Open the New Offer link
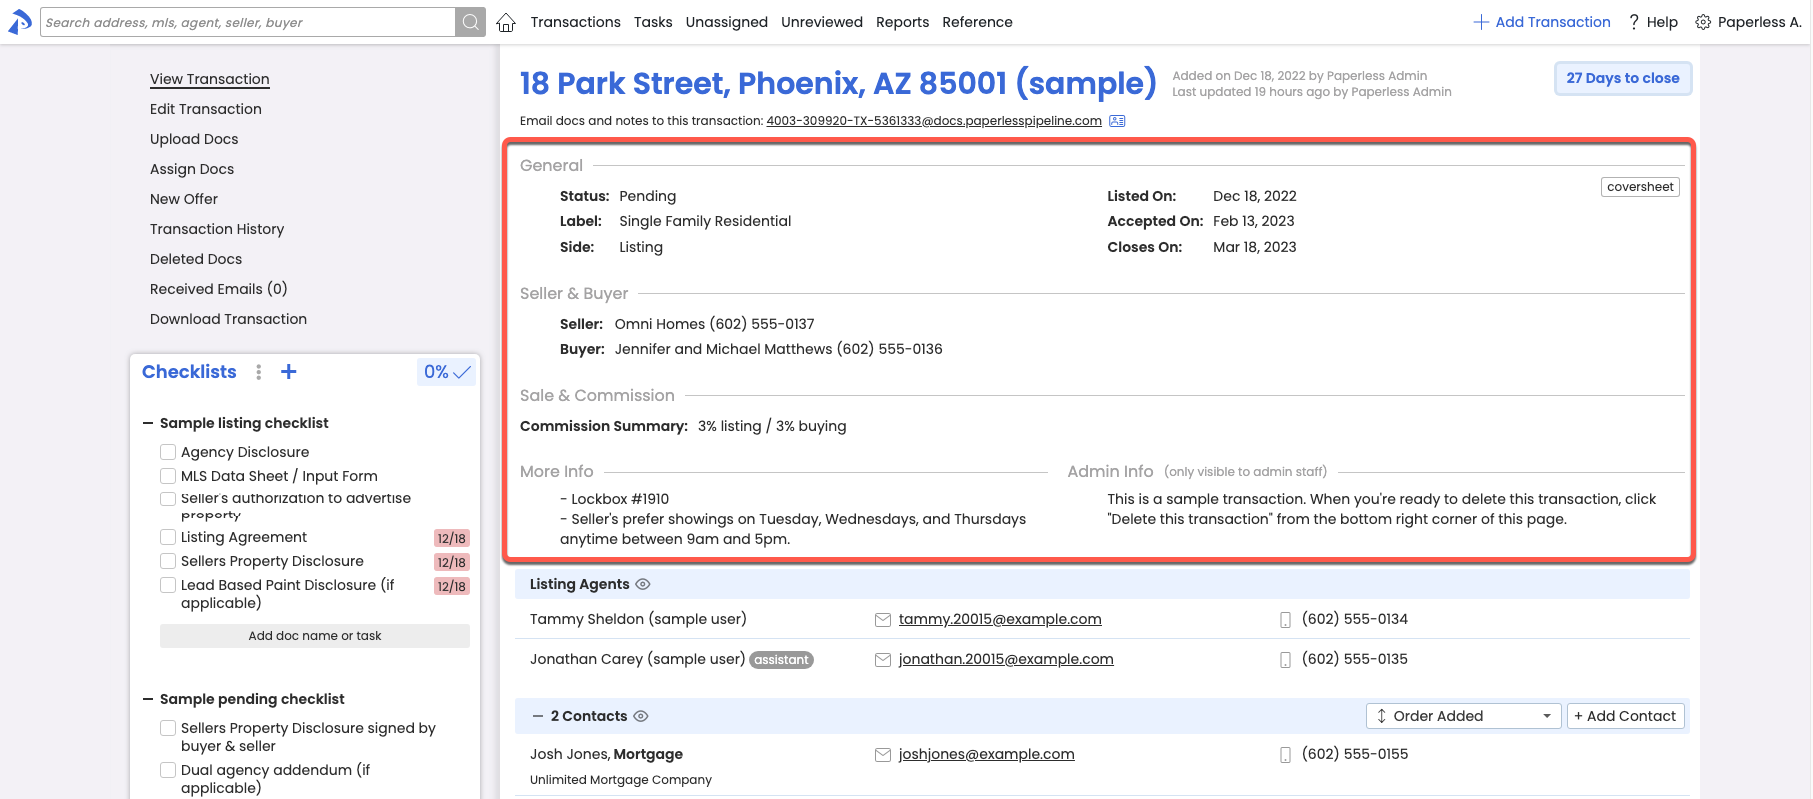 pyautogui.click(x=184, y=199)
